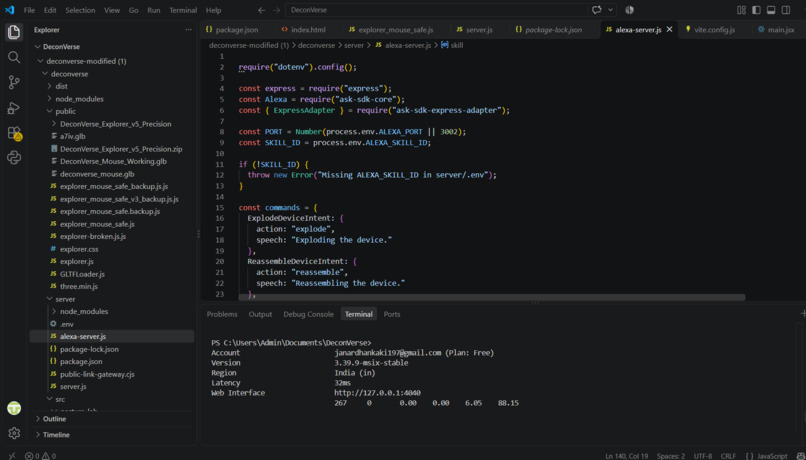Click the errors and warnings status indicator

pyautogui.click(x=41, y=455)
